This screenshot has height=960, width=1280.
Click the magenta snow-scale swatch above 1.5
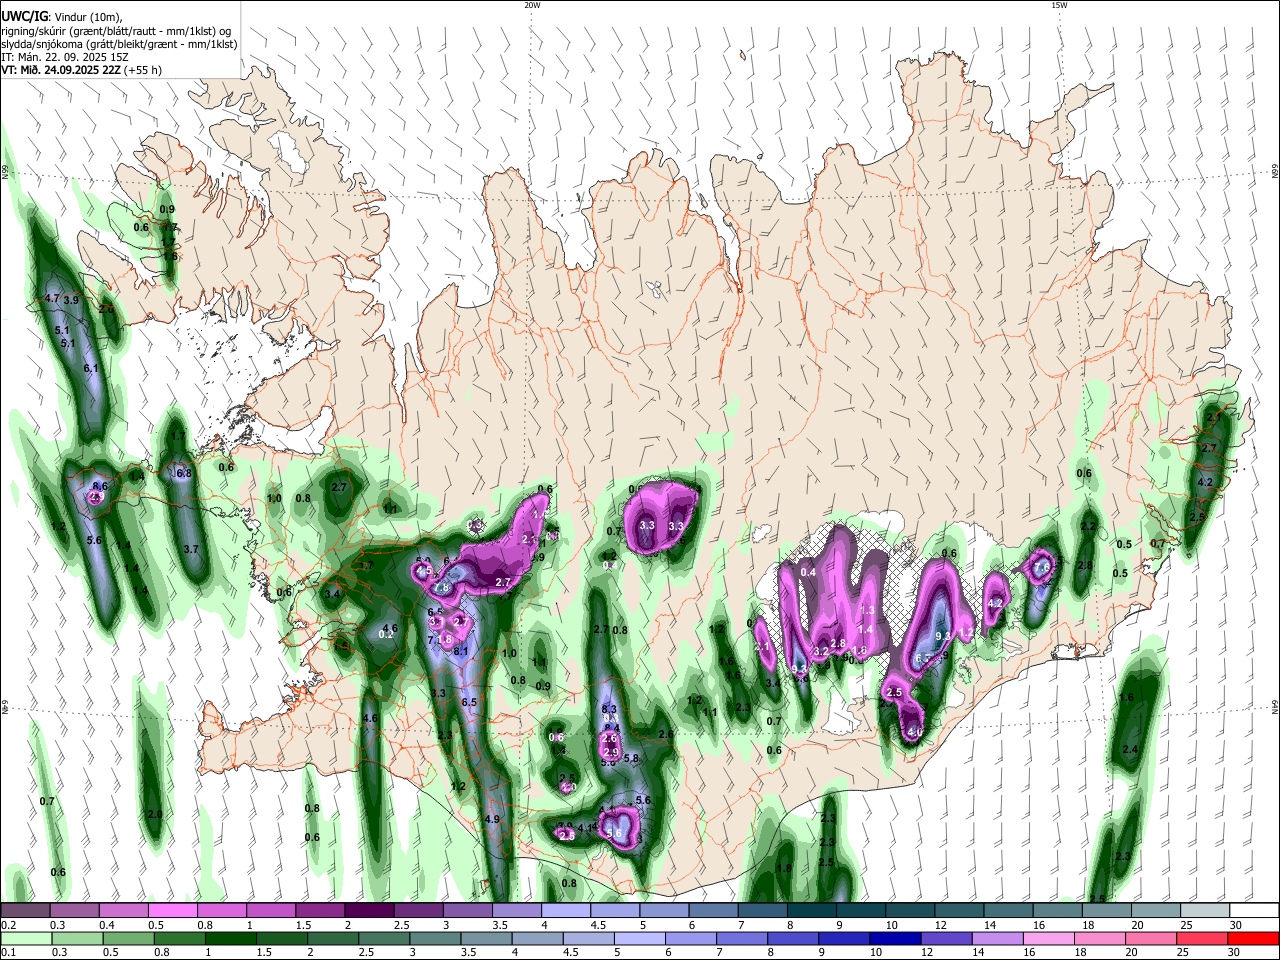(320, 911)
